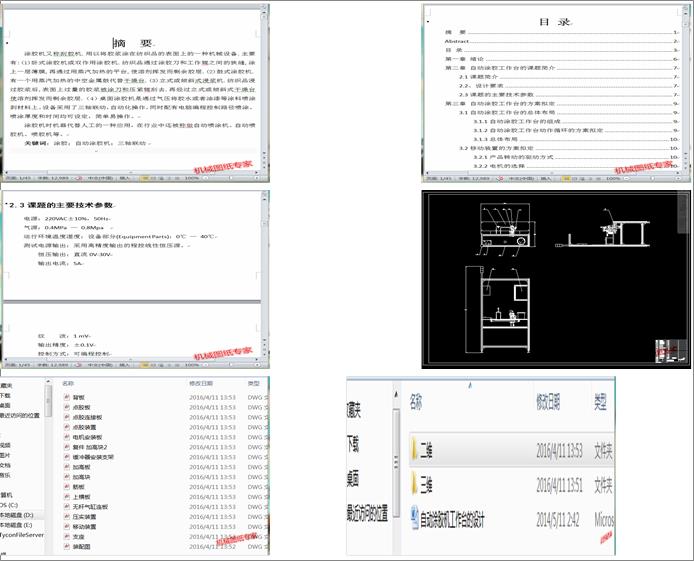Click the 2016/4/11 13:51 date of 三维 folder
The width and height of the screenshot is (694, 561).
coord(559,485)
